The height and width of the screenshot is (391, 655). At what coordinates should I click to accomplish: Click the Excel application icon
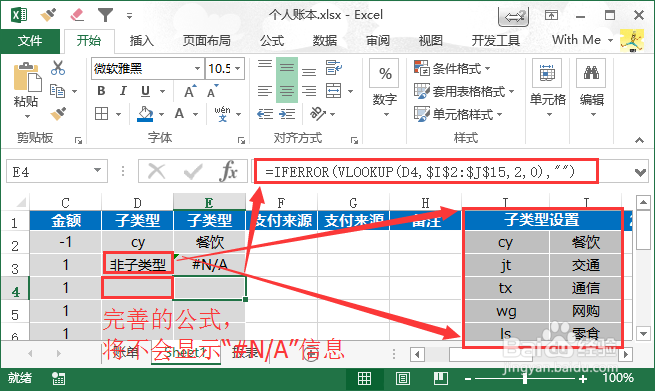tap(19, 15)
